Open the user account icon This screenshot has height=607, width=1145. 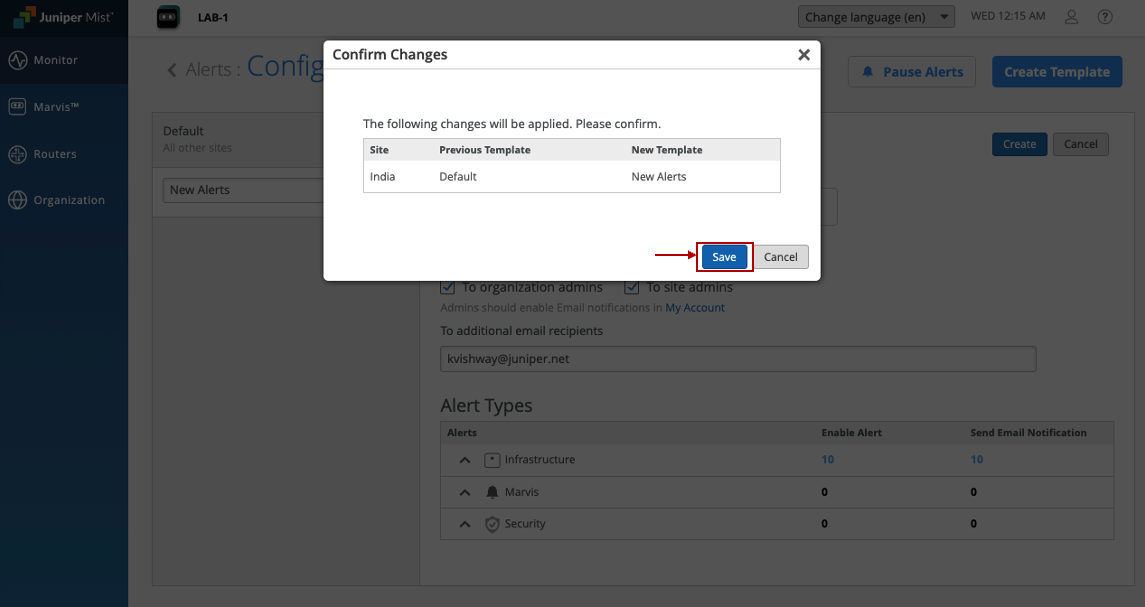click(x=1072, y=17)
